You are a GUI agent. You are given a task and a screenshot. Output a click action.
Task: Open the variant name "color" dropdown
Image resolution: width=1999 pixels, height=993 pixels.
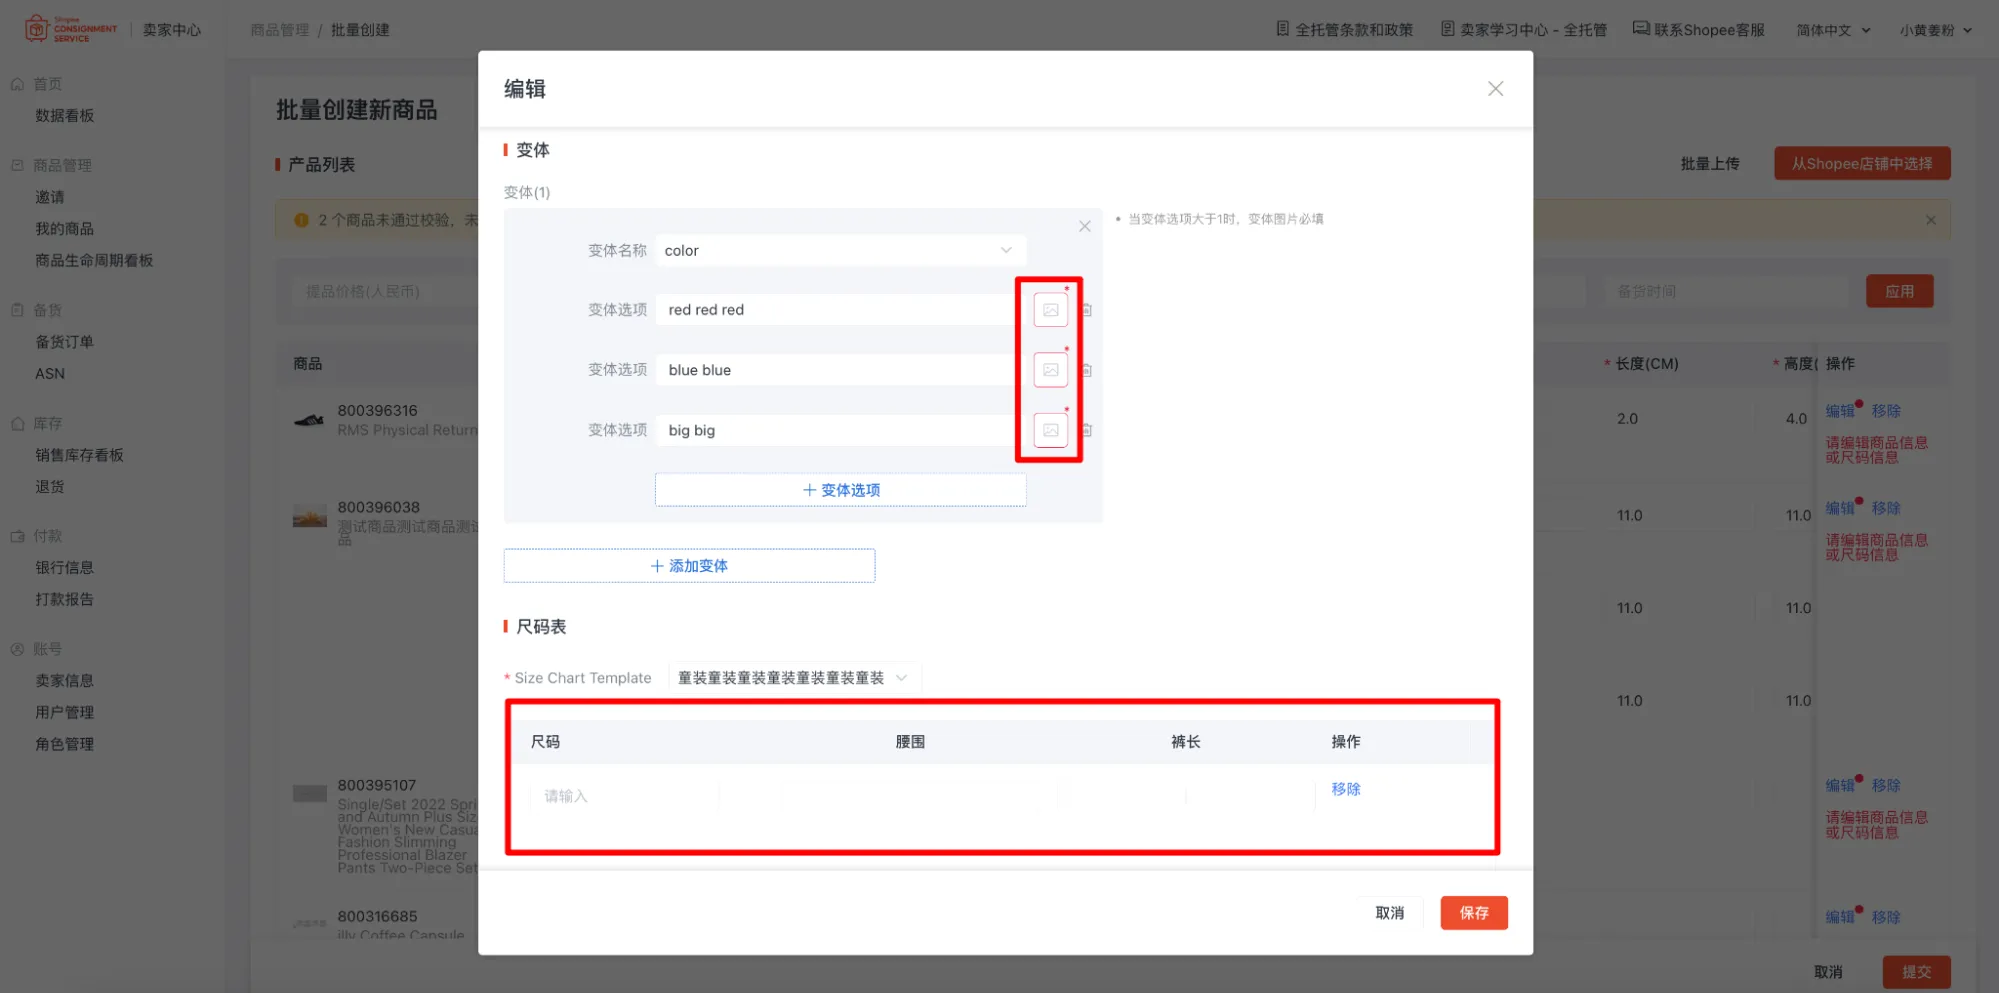(1004, 250)
